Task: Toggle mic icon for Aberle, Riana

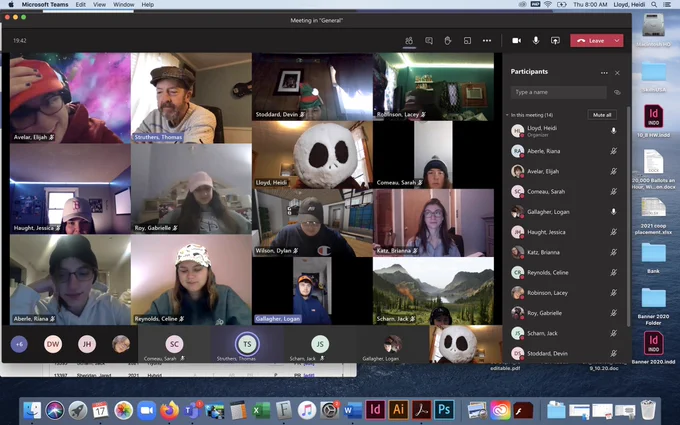Action: 613,151
